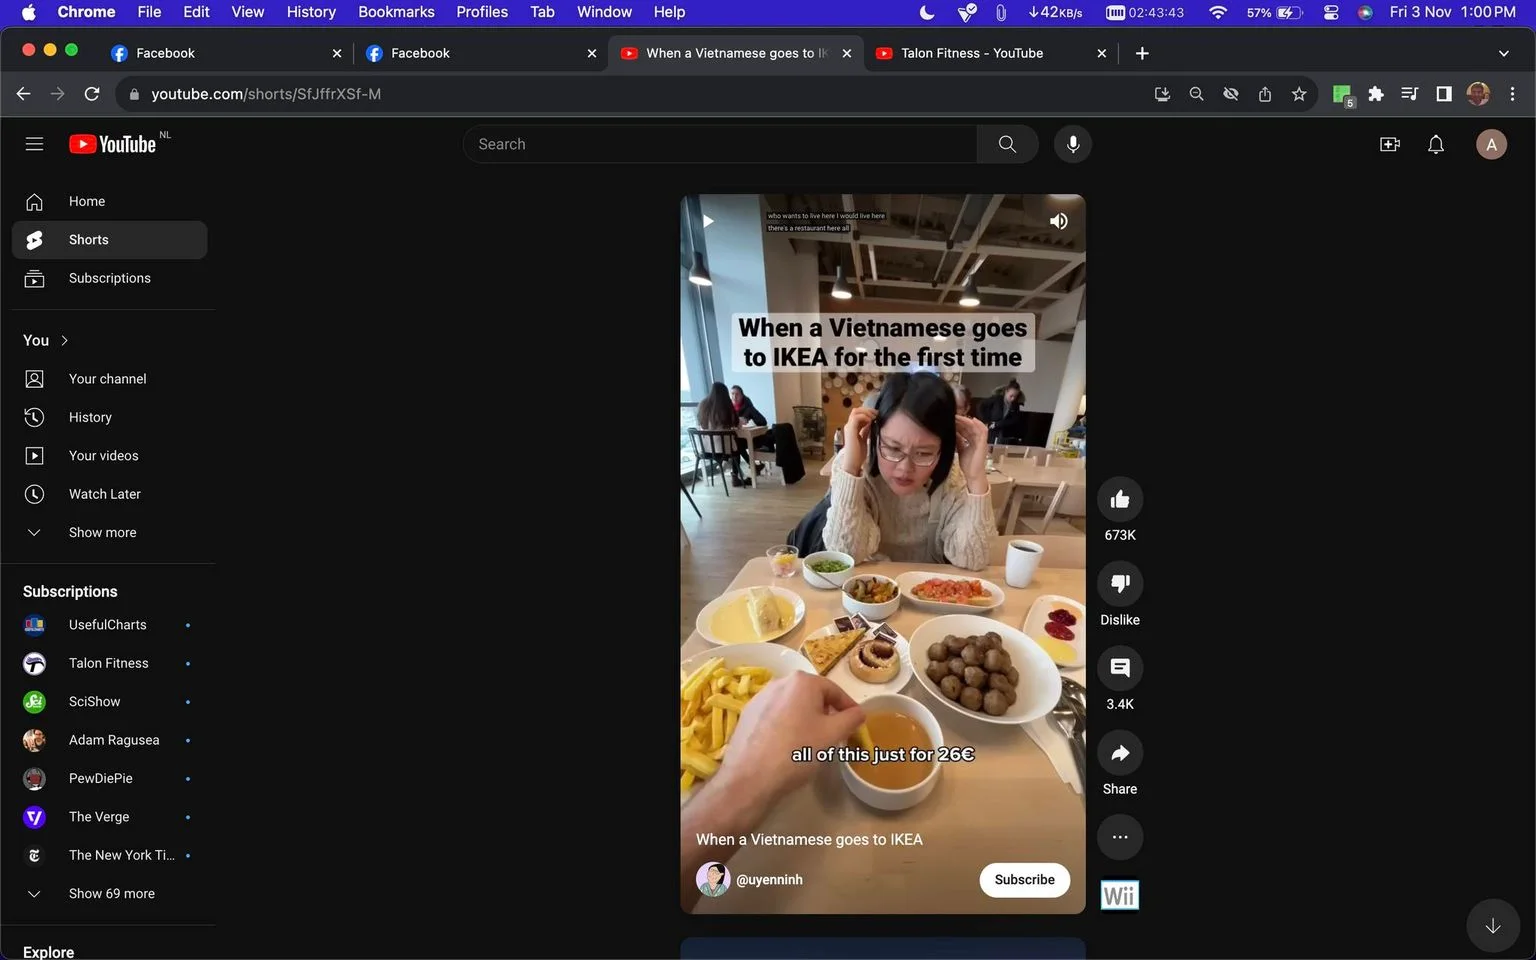Viewport: 1536px width, 960px height.
Task: Go to next short with down arrow
Action: tap(1493, 926)
